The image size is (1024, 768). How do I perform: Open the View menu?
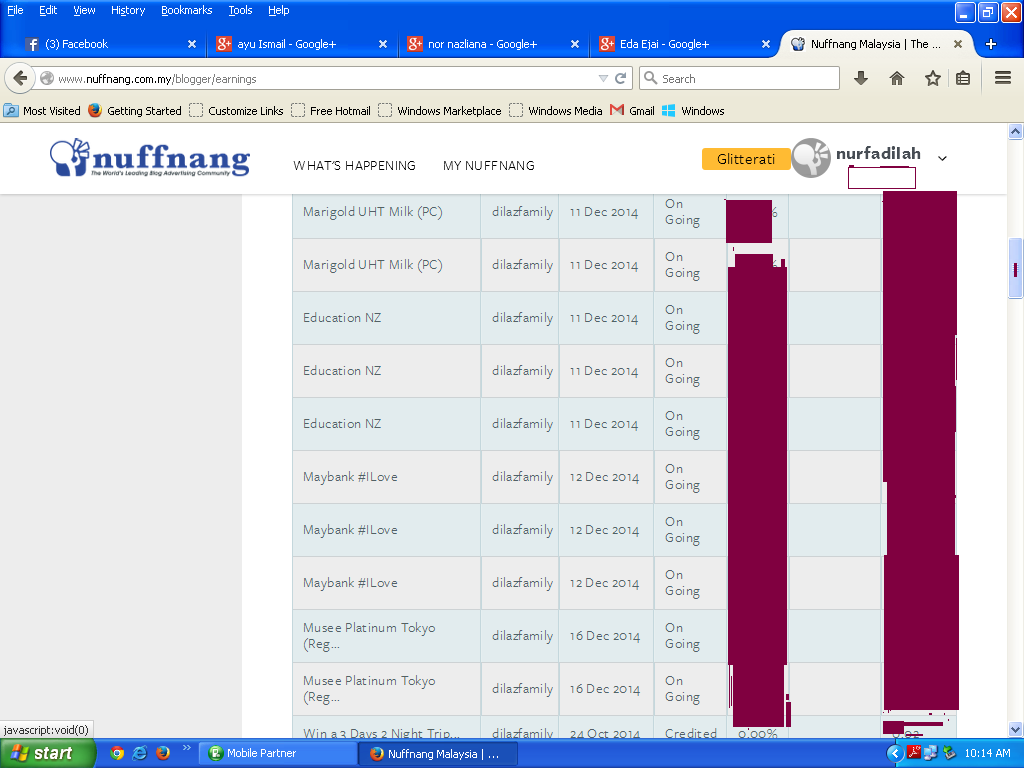(84, 10)
